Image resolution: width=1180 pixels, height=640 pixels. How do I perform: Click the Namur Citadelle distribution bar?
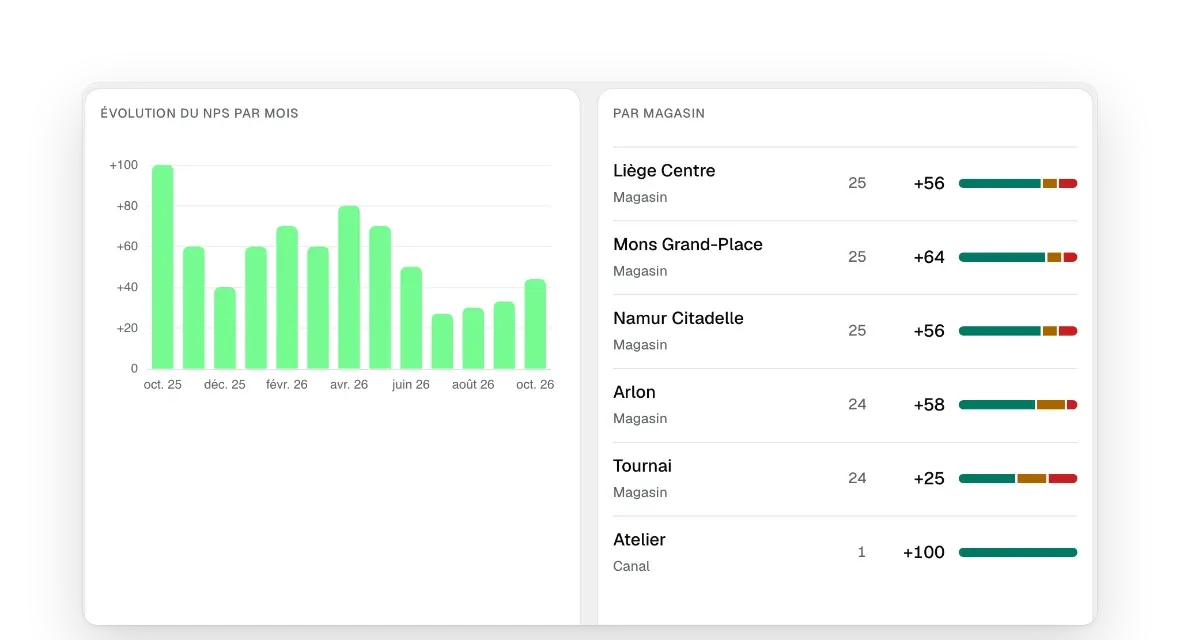click(x=1017, y=331)
